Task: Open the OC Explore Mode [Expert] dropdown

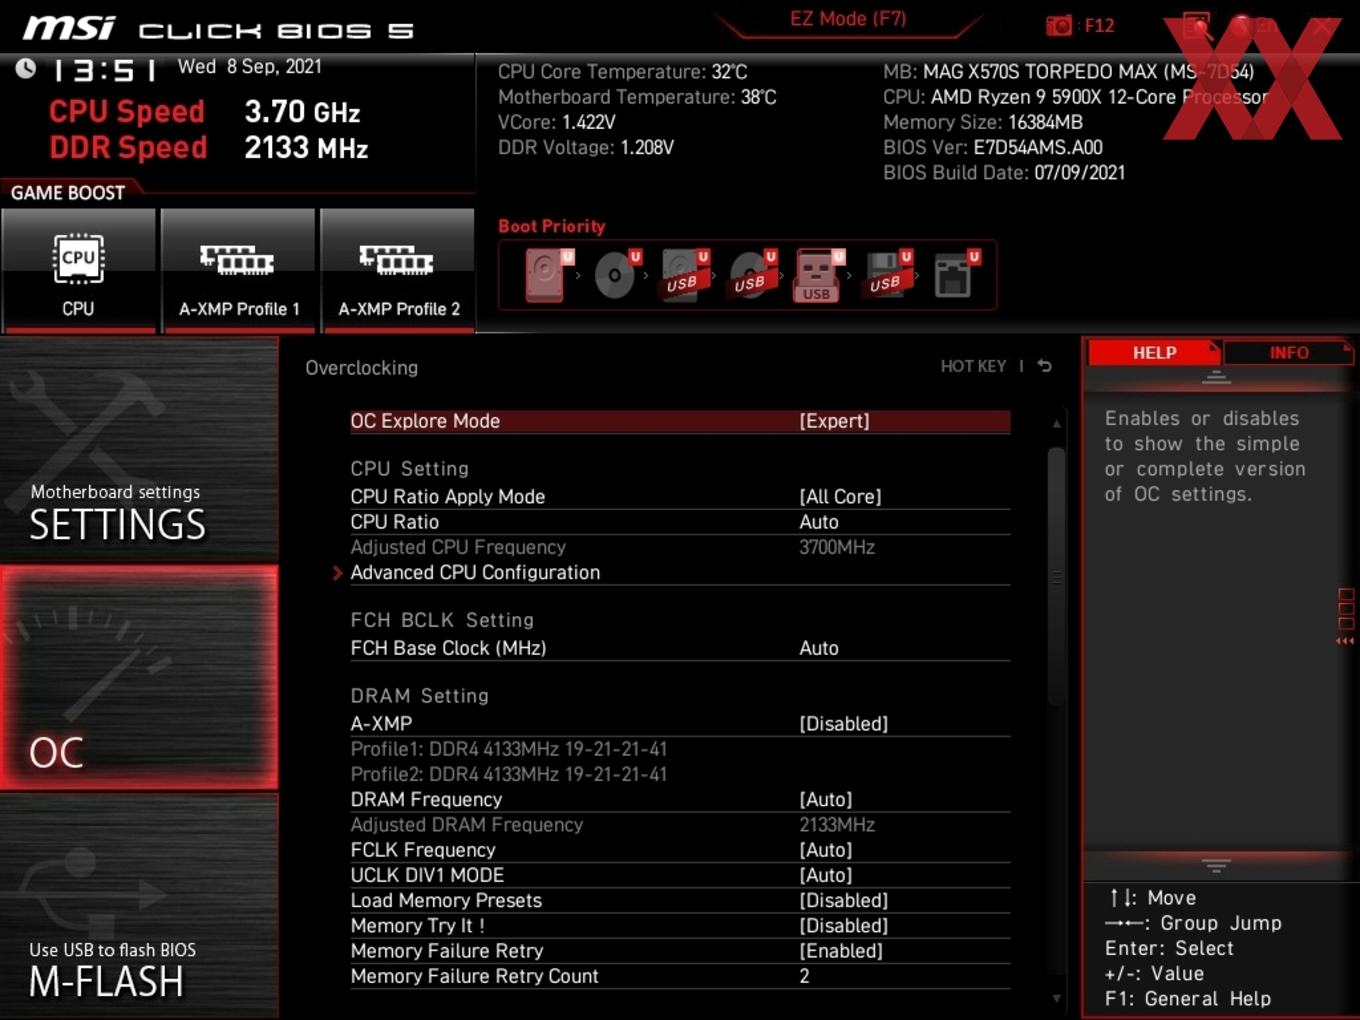Action: click(834, 421)
